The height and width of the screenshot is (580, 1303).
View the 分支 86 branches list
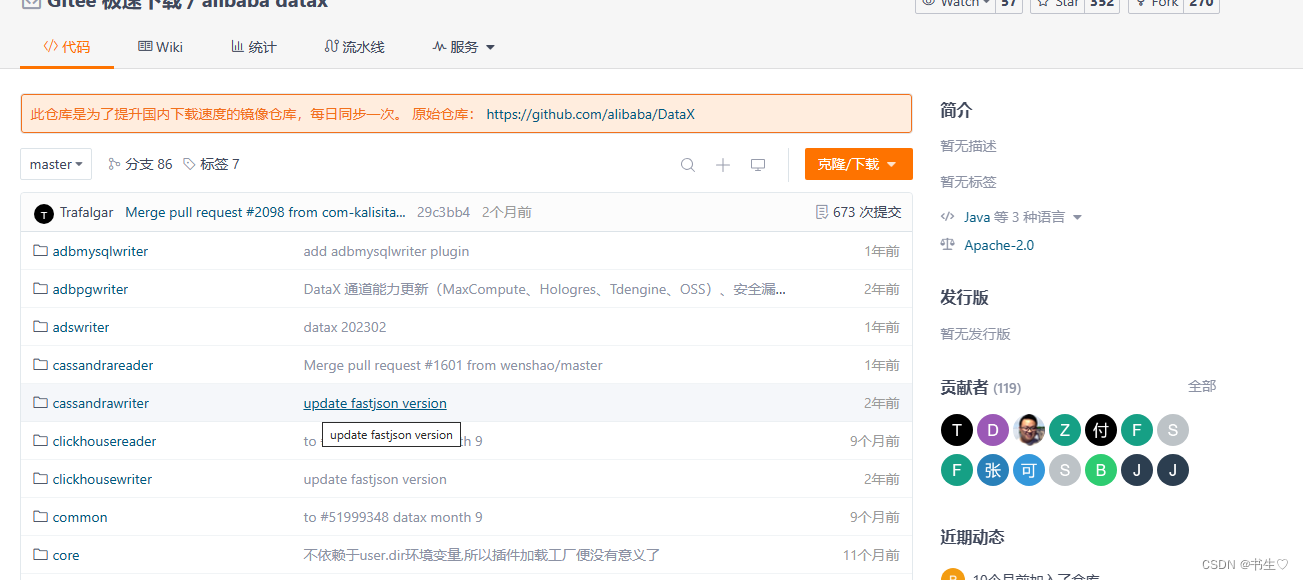coord(140,164)
